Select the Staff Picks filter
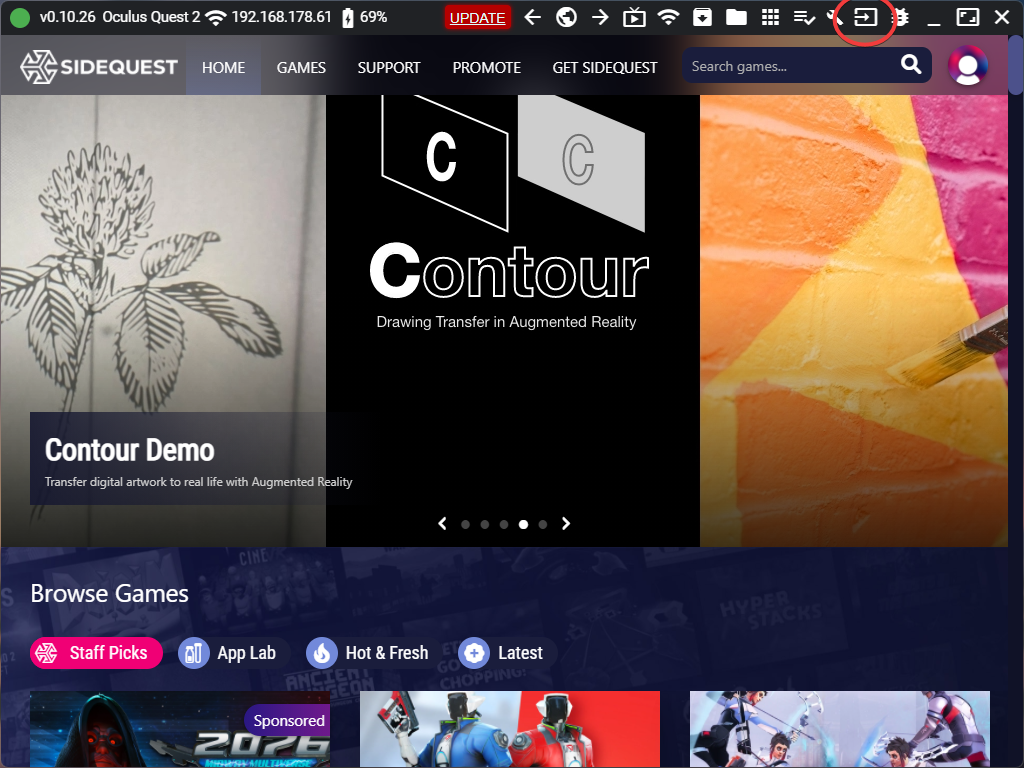The height and width of the screenshot is (768, 1024). coord(96,652)
